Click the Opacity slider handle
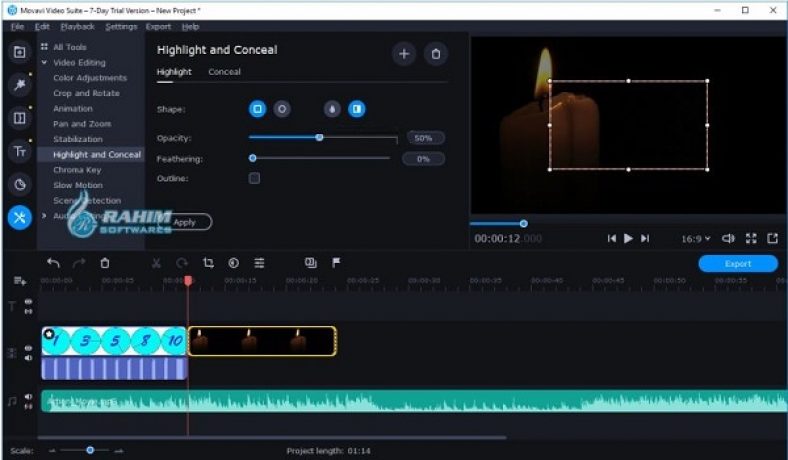This screenshot has width=788, height=460. [319, 137]
